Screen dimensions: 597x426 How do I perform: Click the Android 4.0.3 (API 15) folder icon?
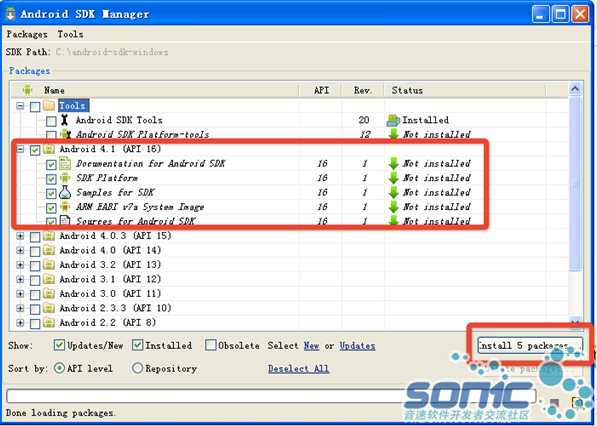pyautogui.click(x=49, y=236)
